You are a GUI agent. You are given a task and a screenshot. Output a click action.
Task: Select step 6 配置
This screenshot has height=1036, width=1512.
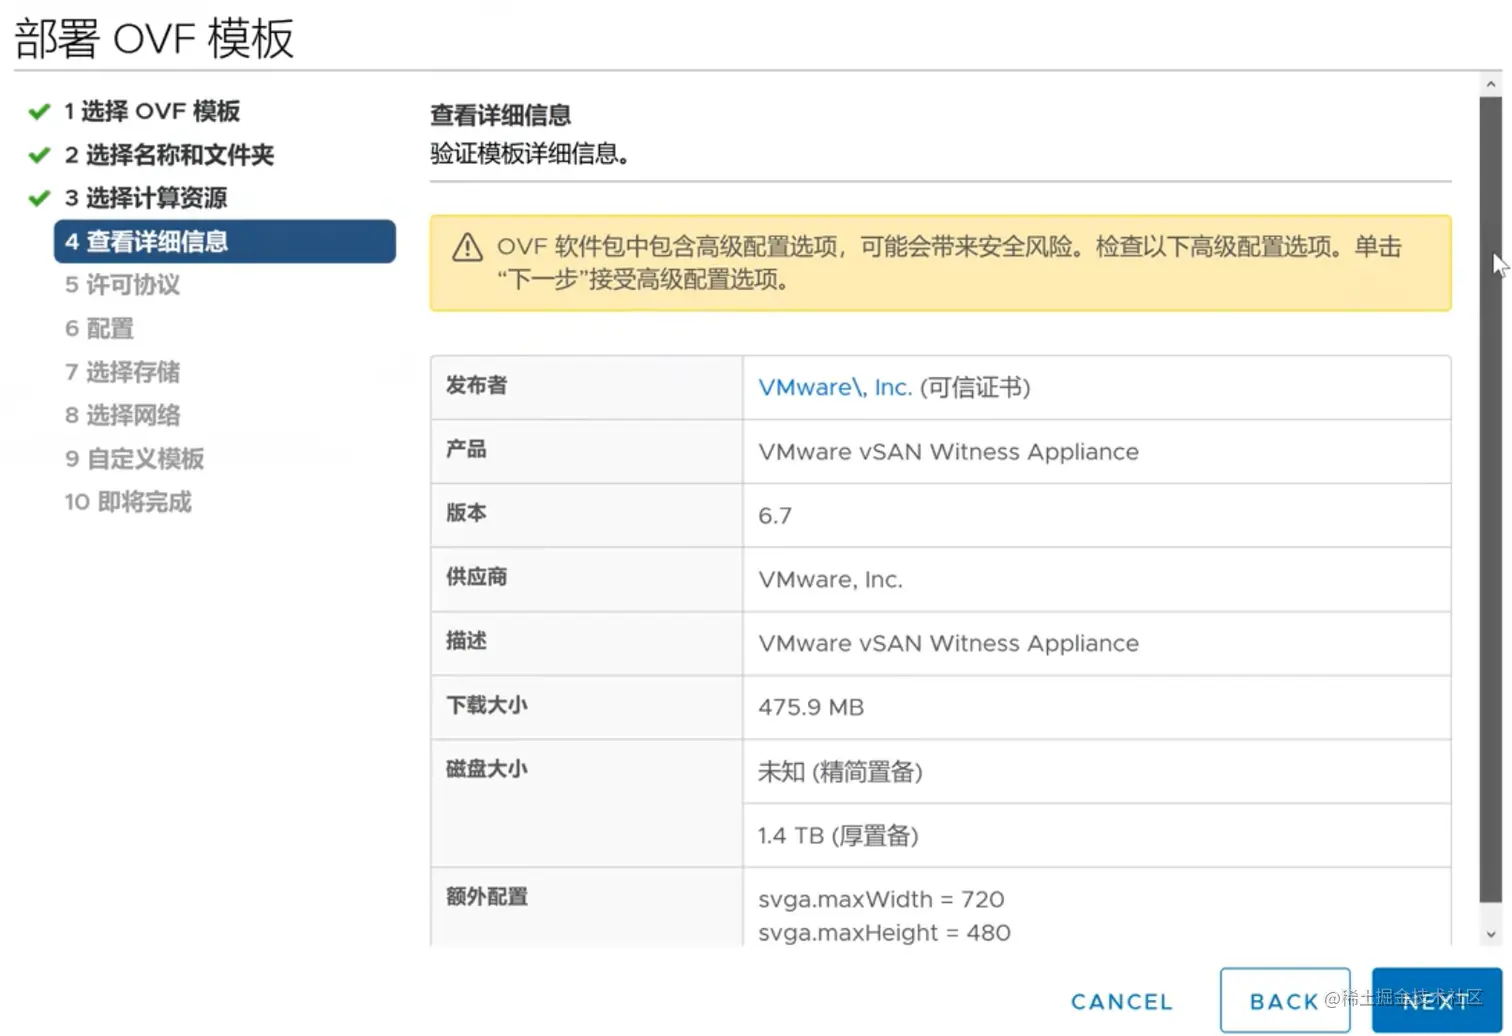coord(99,328)
